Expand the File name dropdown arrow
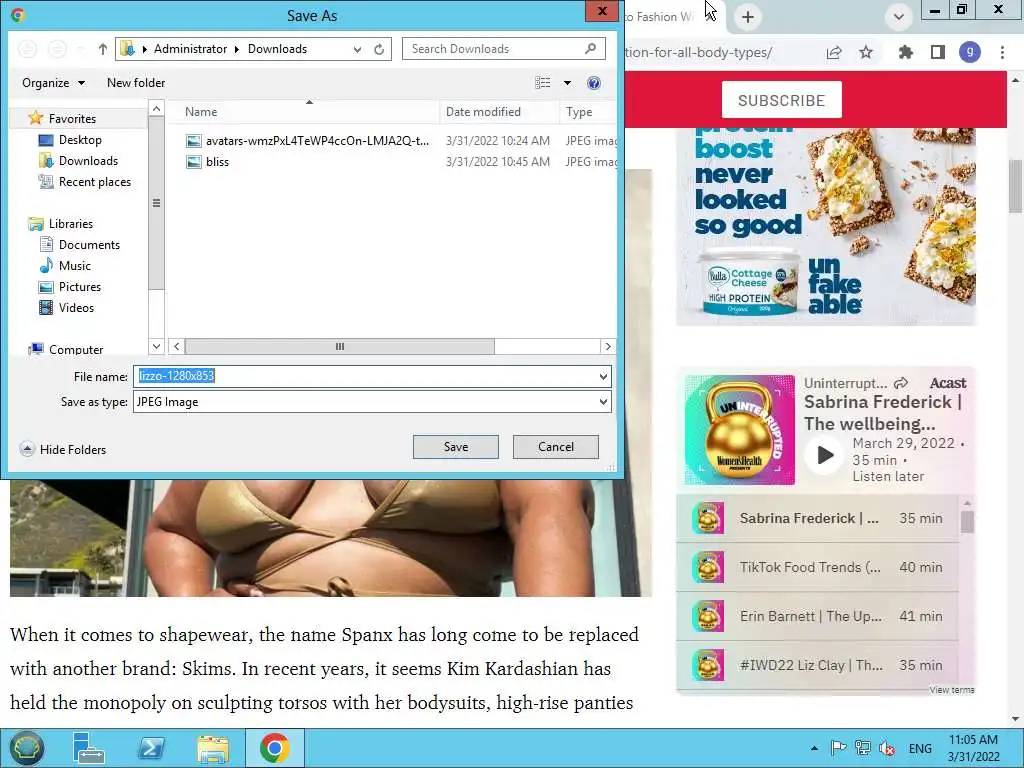Viewport: 1024px width, 768px height. click(x=603, y=376)
